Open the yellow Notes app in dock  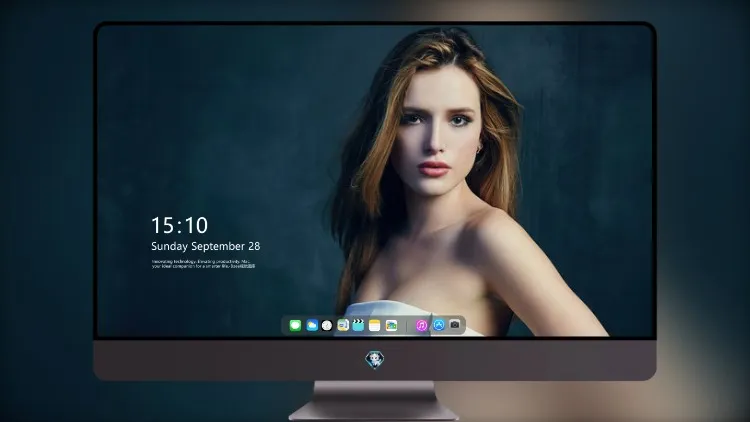[x=375, y=325]
